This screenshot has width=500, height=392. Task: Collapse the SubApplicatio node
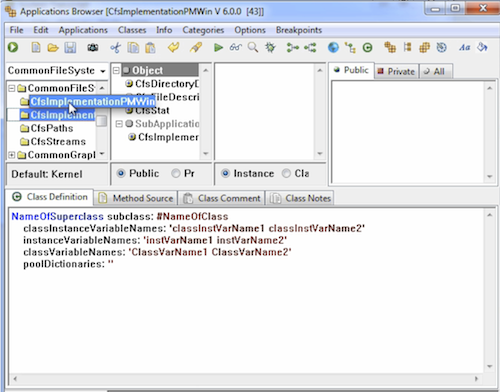pos(119,124)
